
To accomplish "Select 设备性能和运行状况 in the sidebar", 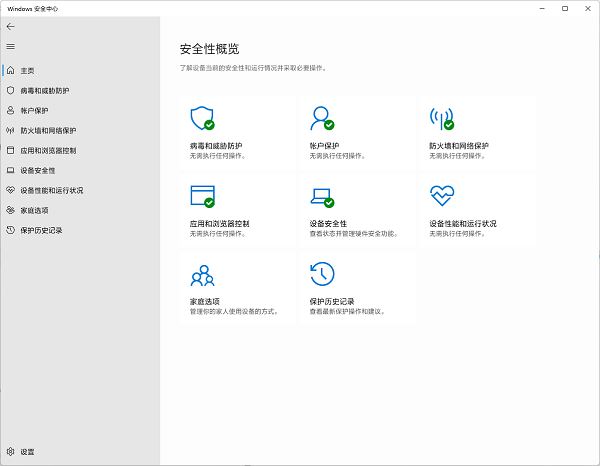I will click(52, 190).
